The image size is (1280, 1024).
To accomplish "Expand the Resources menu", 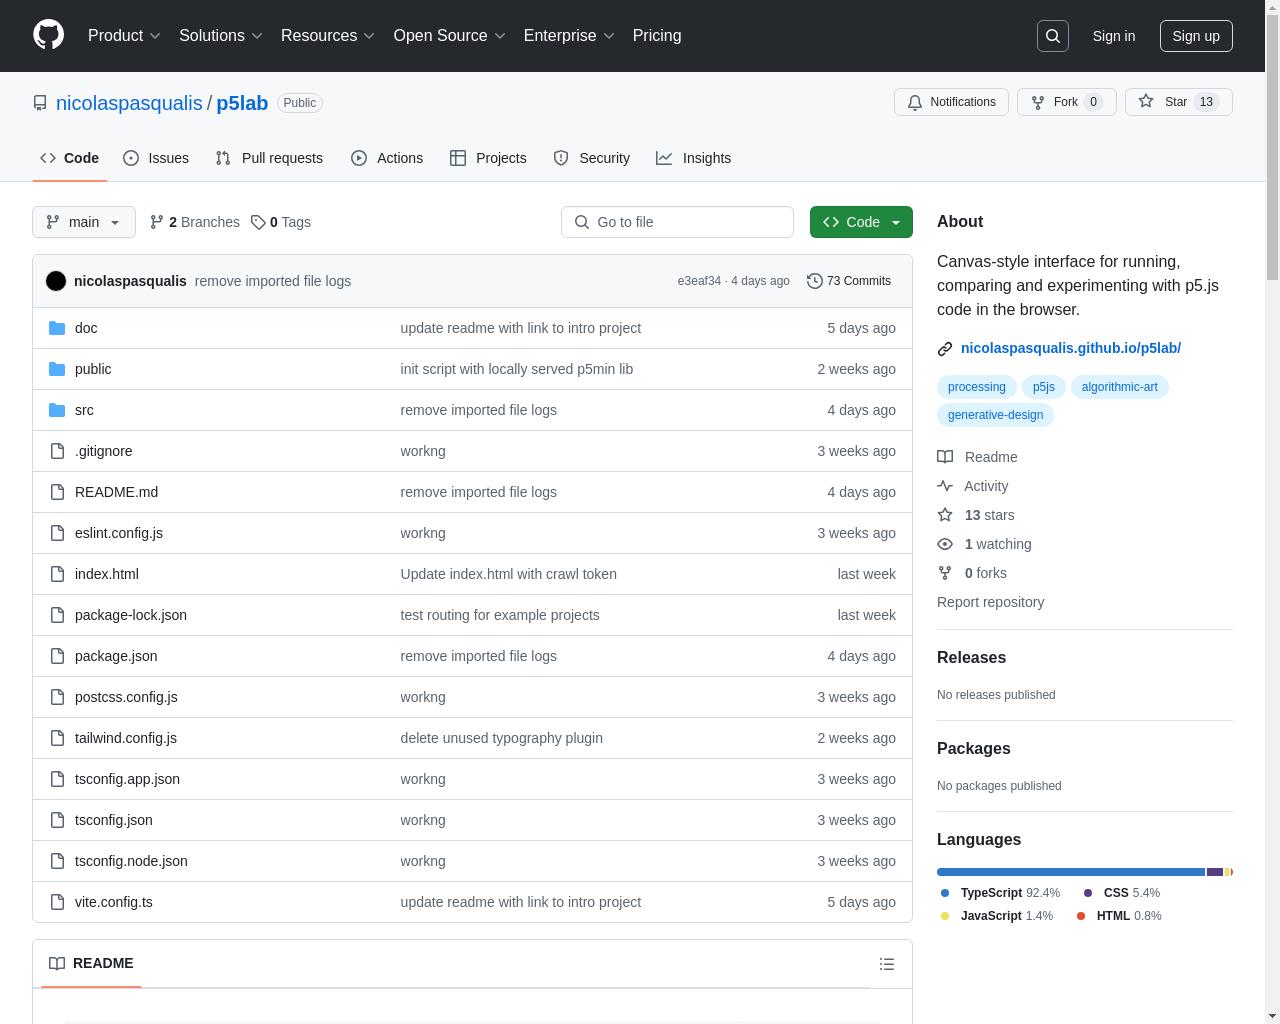I will [x=328, y=35].
